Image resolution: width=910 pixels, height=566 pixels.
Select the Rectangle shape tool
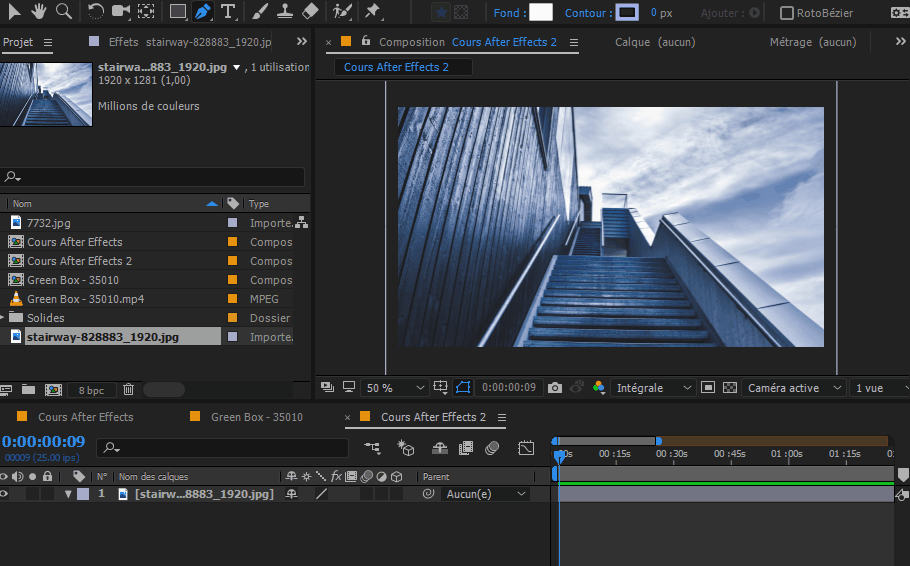tap(178, 11)
